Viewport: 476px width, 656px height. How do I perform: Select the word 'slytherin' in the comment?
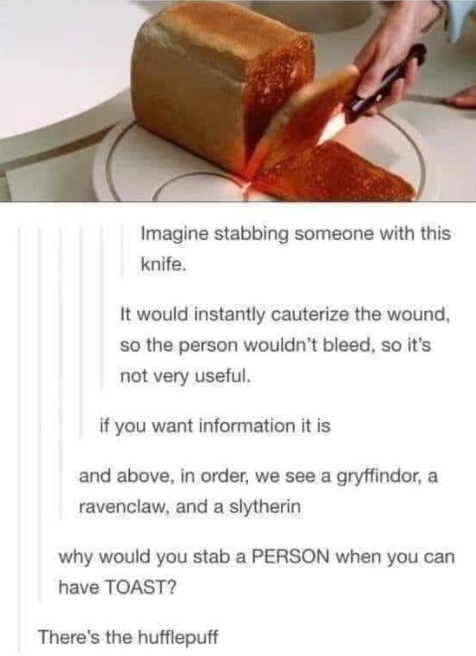(265, 507)
